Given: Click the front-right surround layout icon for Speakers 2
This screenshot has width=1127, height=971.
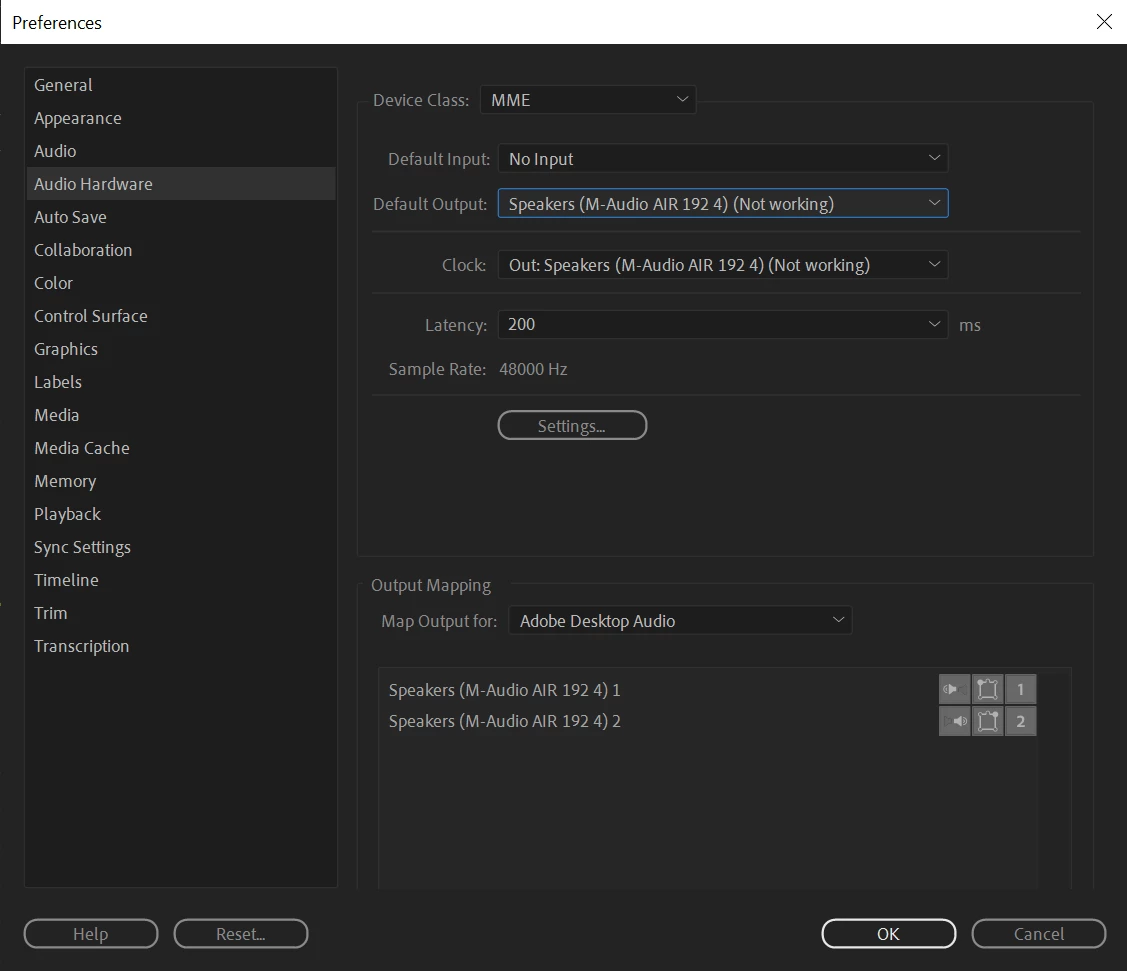Looking at the screenshot, I should coord(988,721).
